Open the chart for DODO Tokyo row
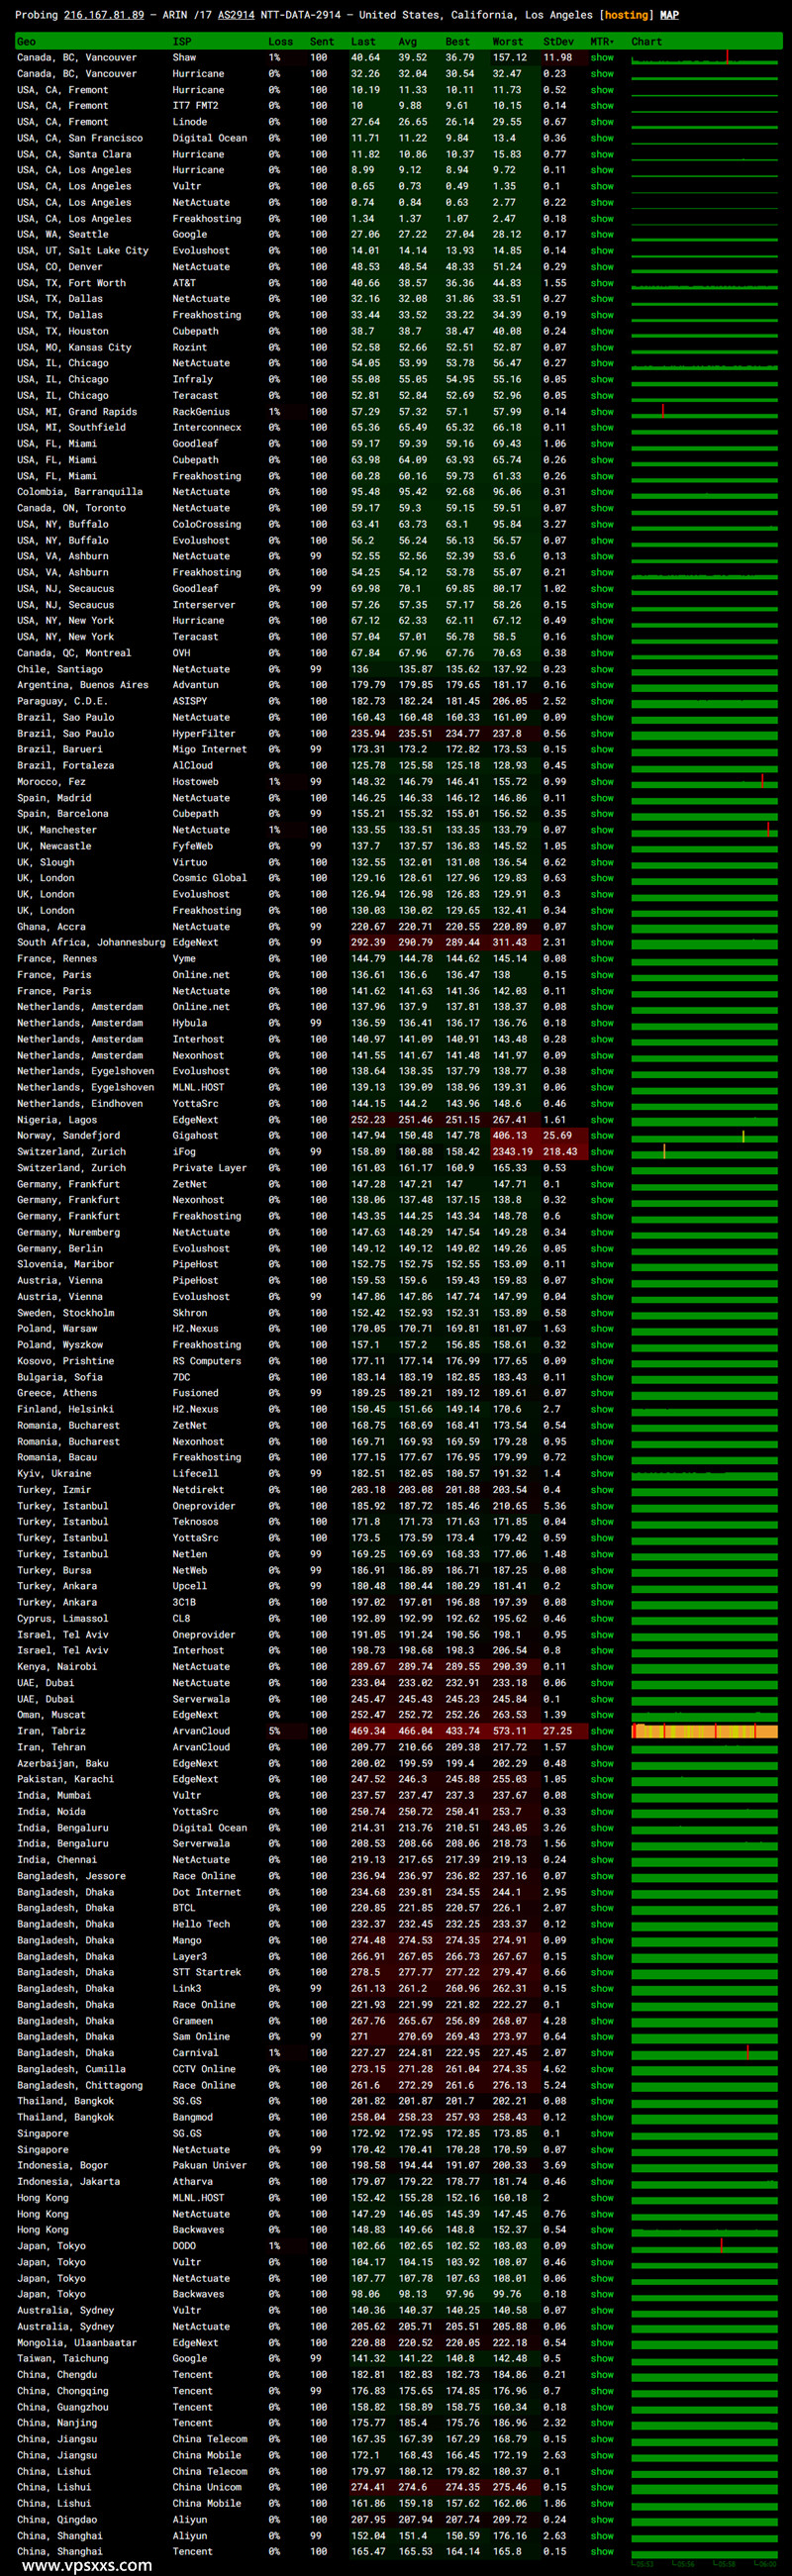The width and height of the screenshot is (792, 2576). pyautogui.click(x=704, y=2245)
